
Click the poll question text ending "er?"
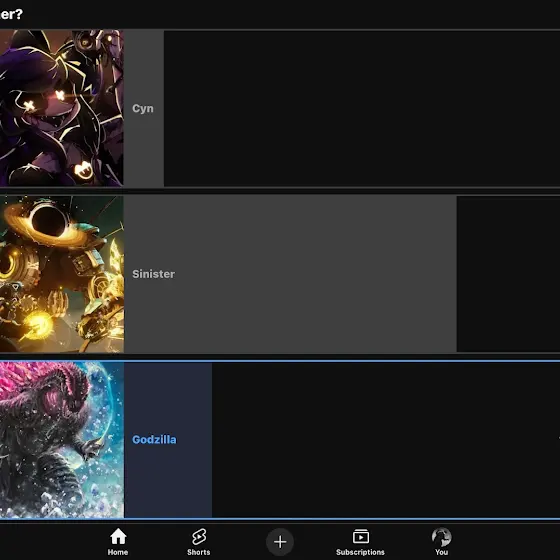(x=11, y=14)
